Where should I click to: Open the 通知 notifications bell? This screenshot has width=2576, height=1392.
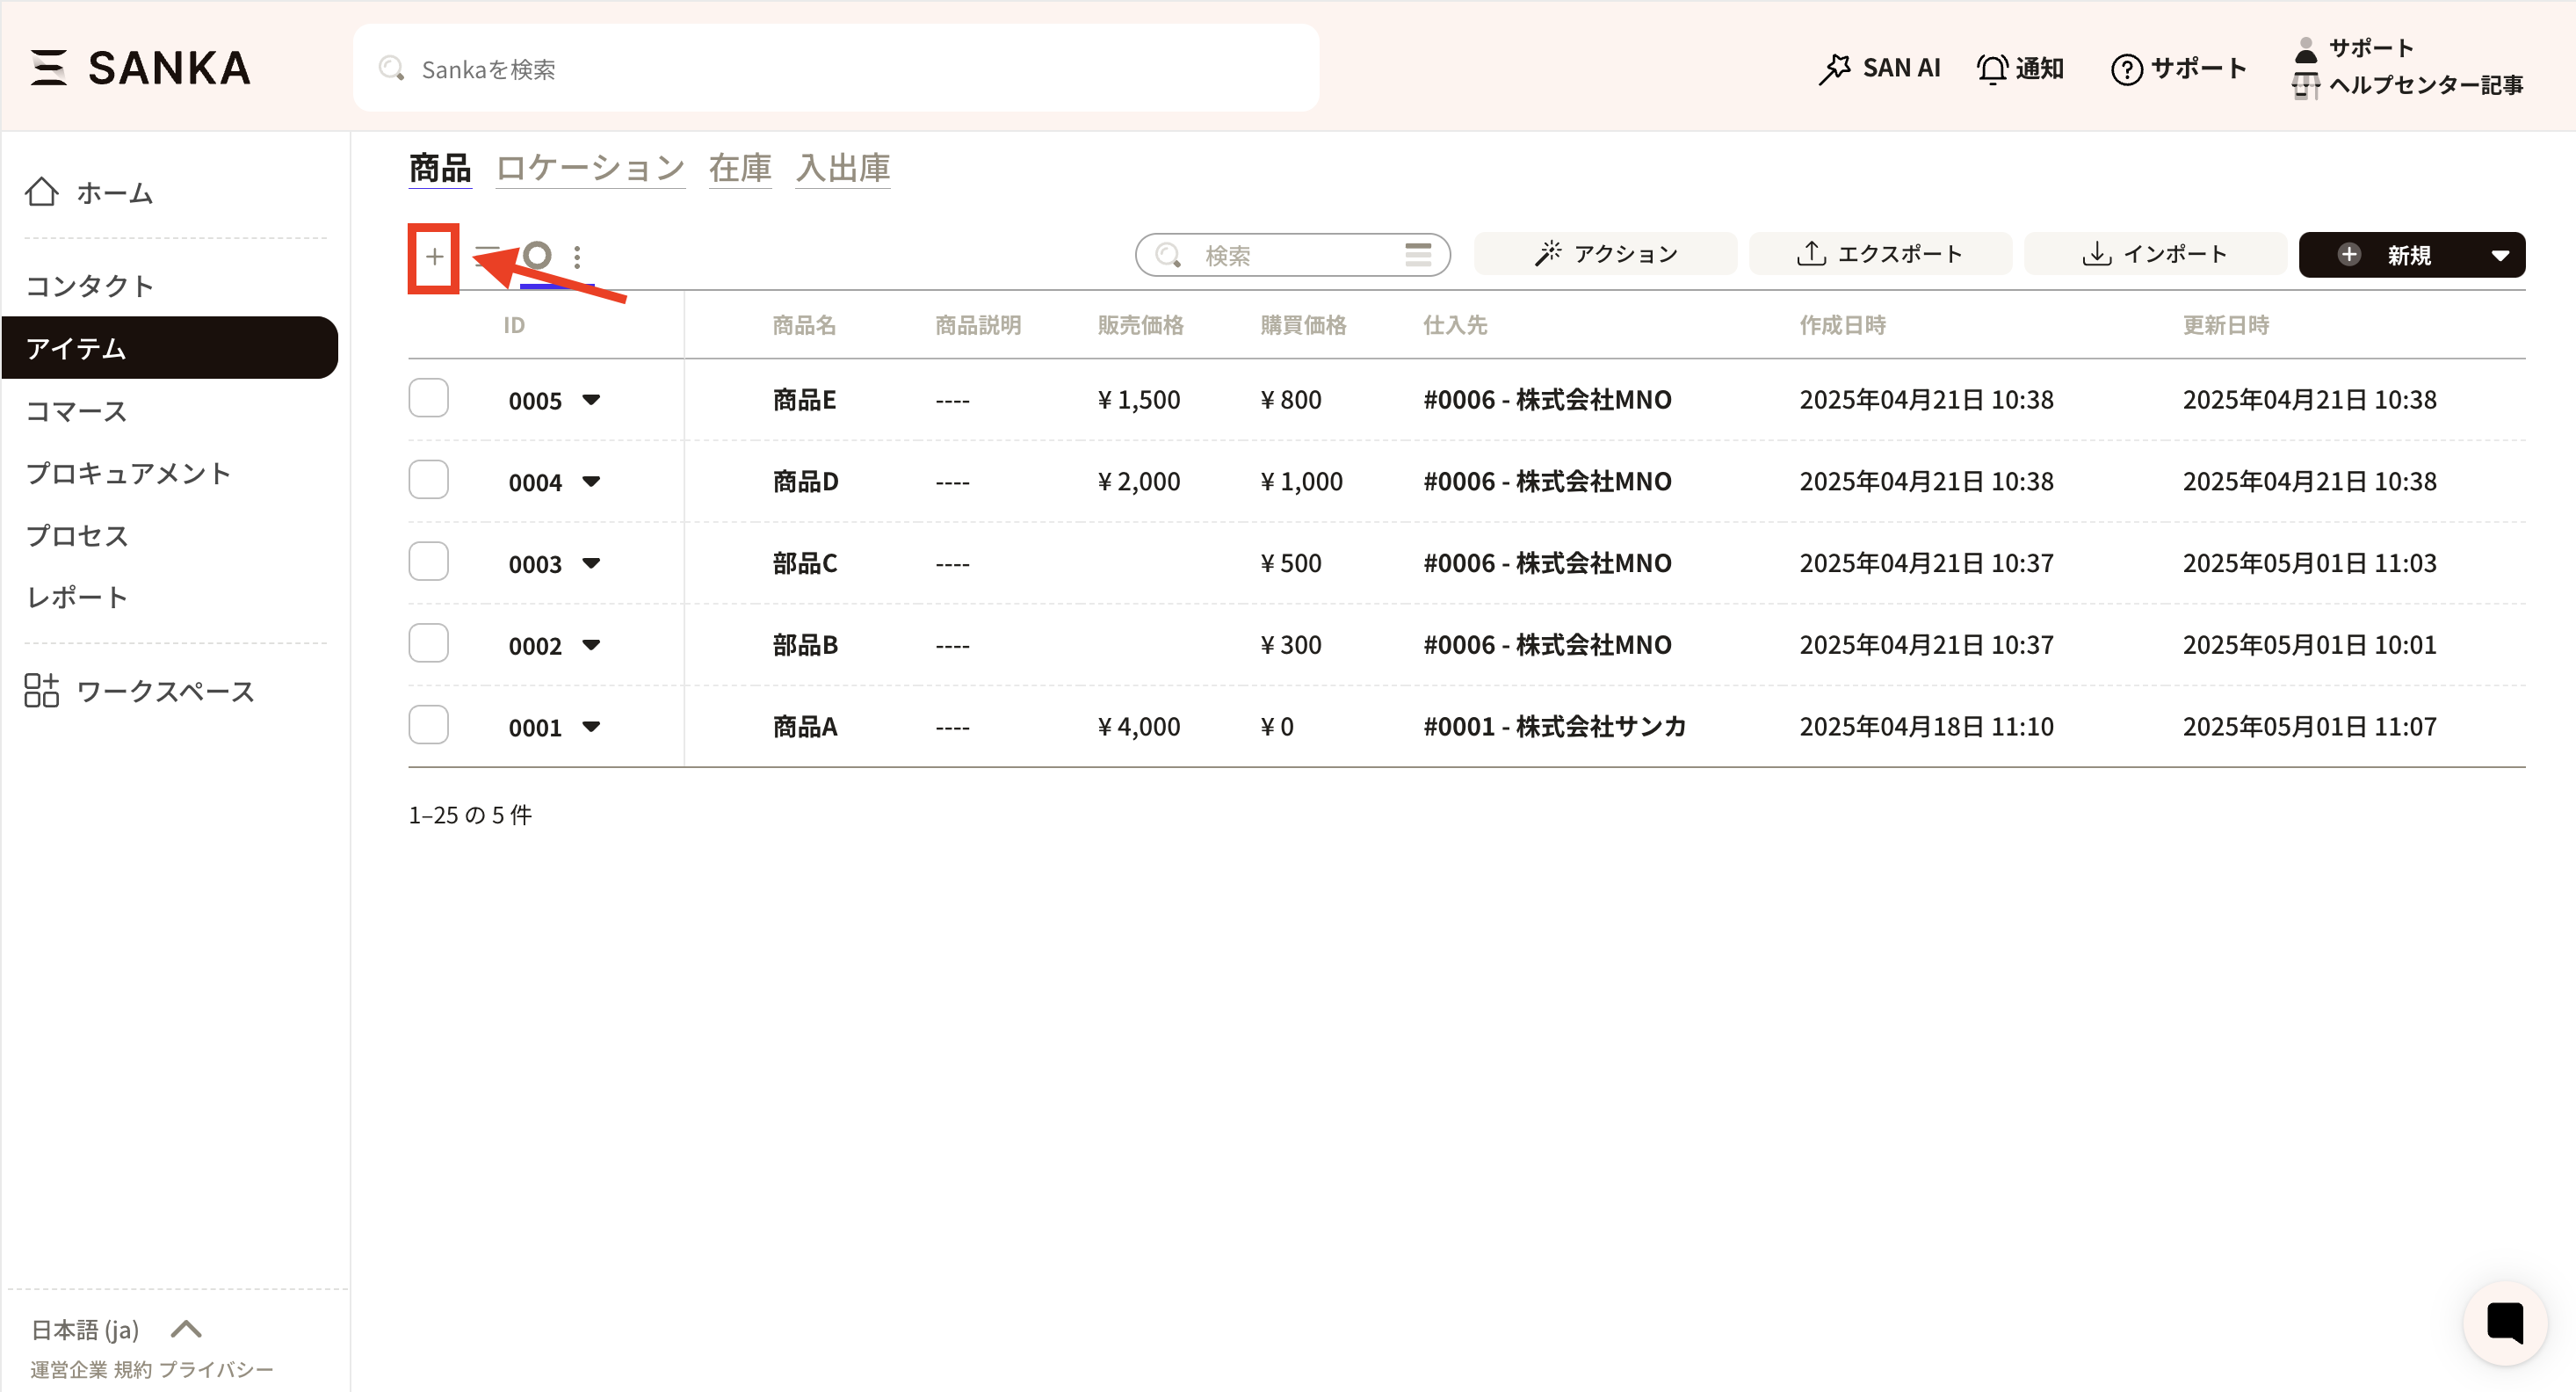[2020, 68]
